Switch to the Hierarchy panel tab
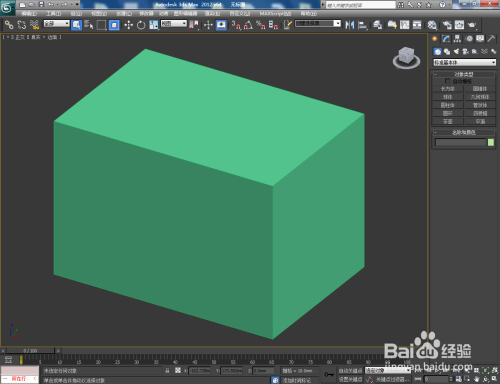Screen dimensions: 500x384 [457, 39]
